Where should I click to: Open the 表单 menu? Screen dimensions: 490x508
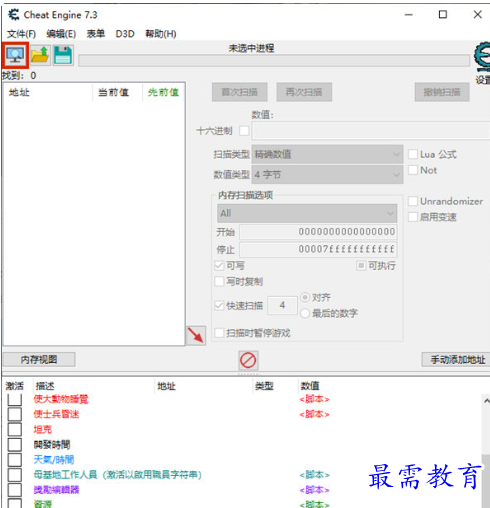pos(96,34)
